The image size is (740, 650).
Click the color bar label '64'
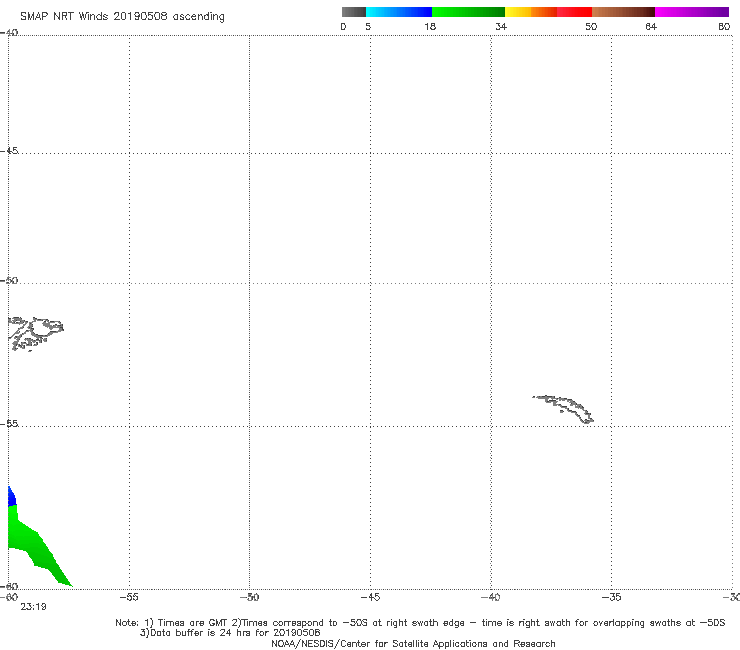point(651,26)
